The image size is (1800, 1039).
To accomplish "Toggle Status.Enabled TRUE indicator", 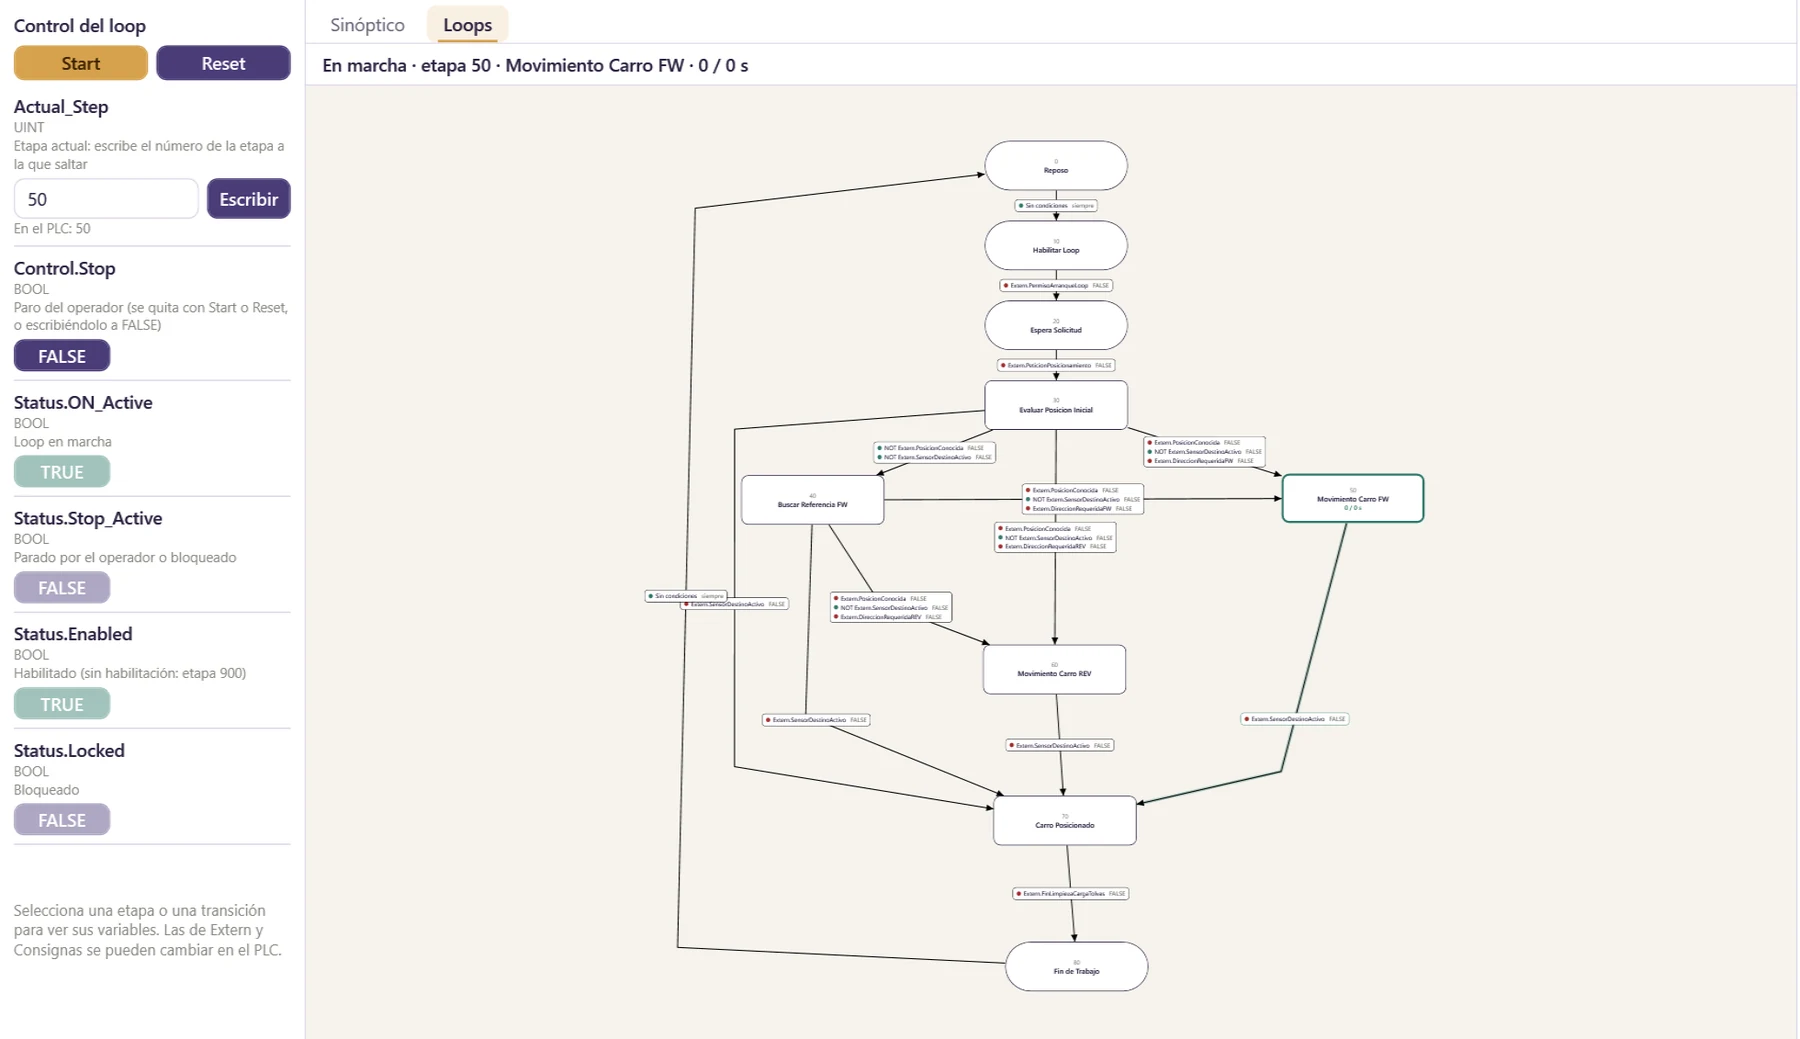I will tap(62, 704).
